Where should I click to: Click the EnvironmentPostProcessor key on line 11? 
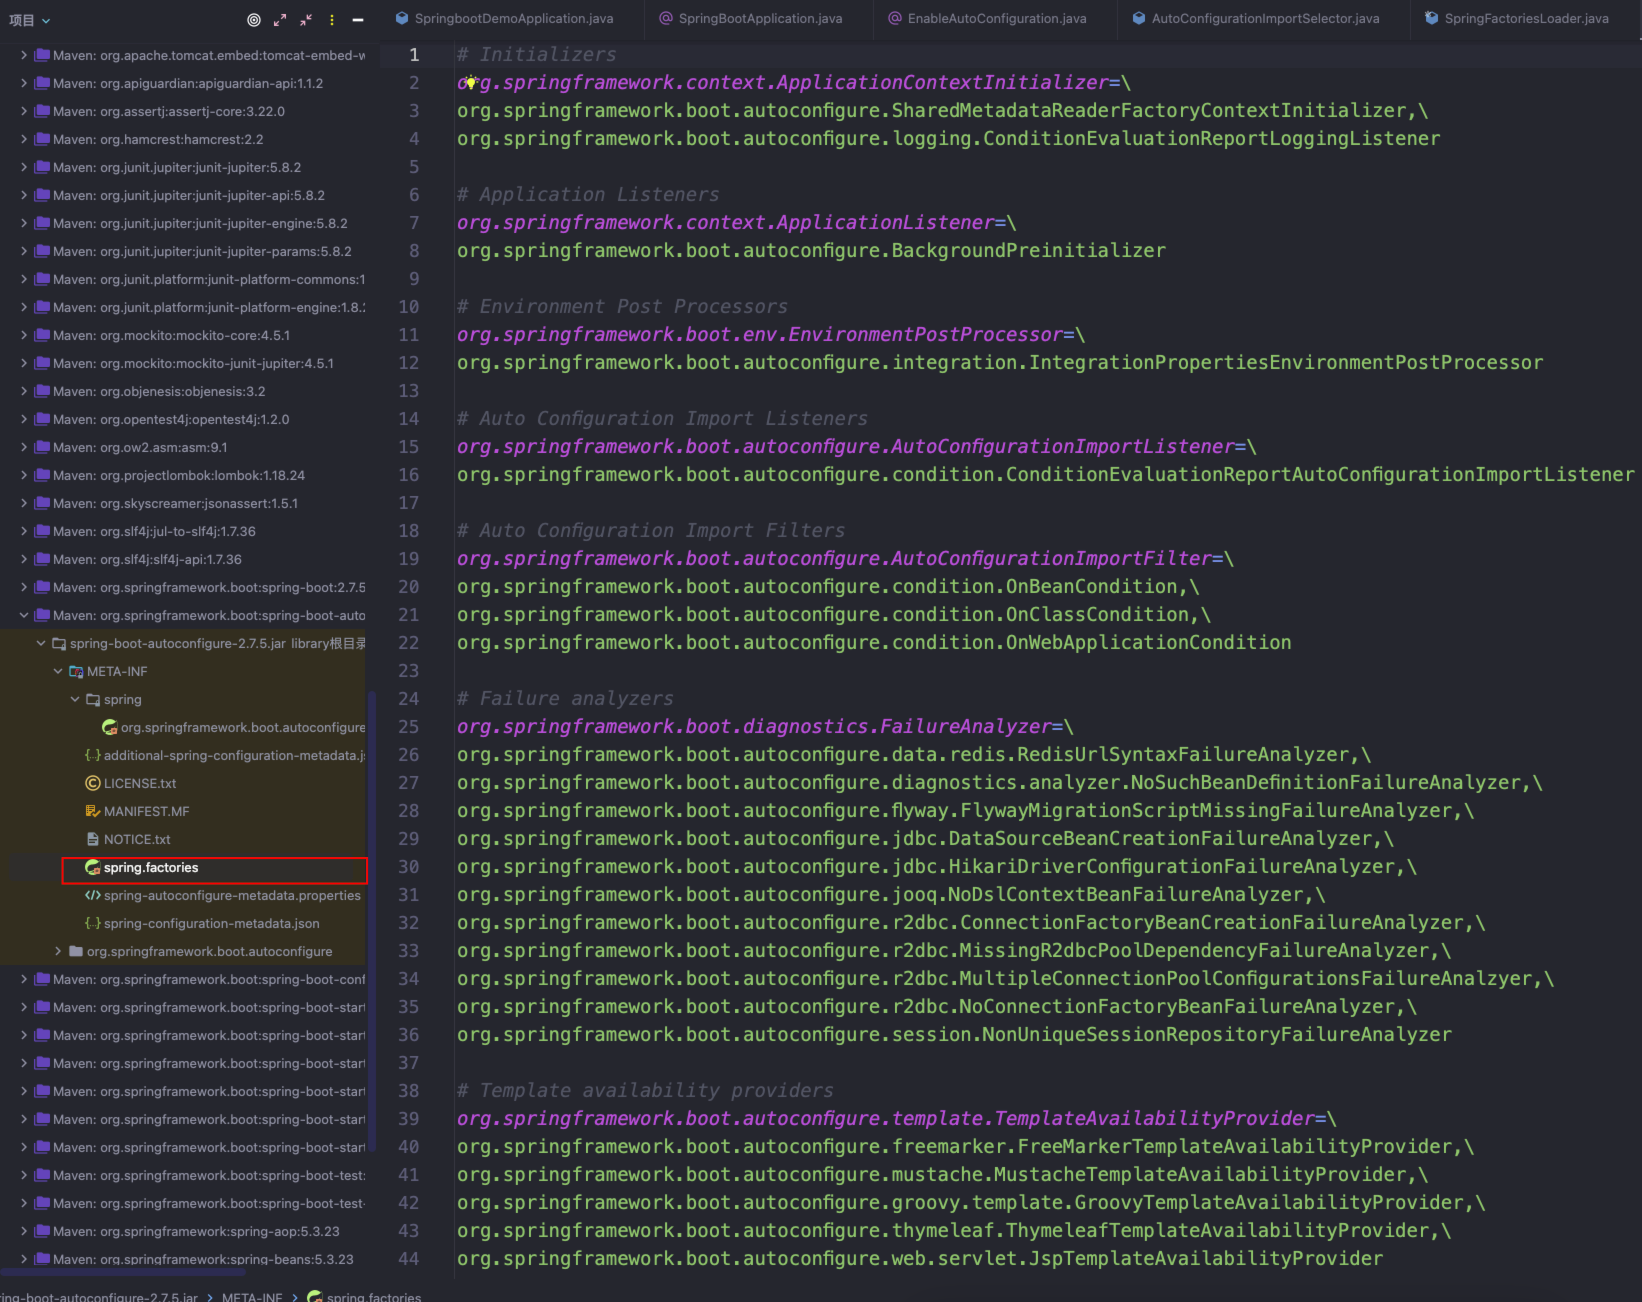click(760, 335)
